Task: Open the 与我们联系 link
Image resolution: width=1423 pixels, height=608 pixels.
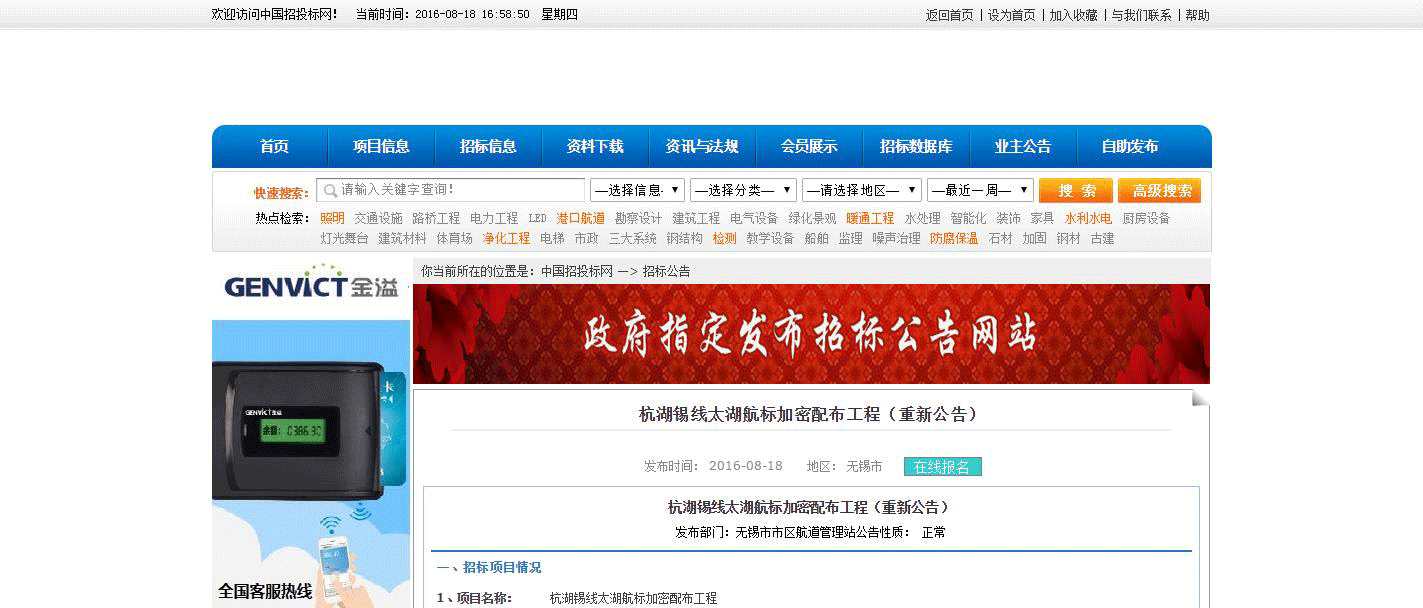Action: pyautogui.click(x=1142, y=15)
